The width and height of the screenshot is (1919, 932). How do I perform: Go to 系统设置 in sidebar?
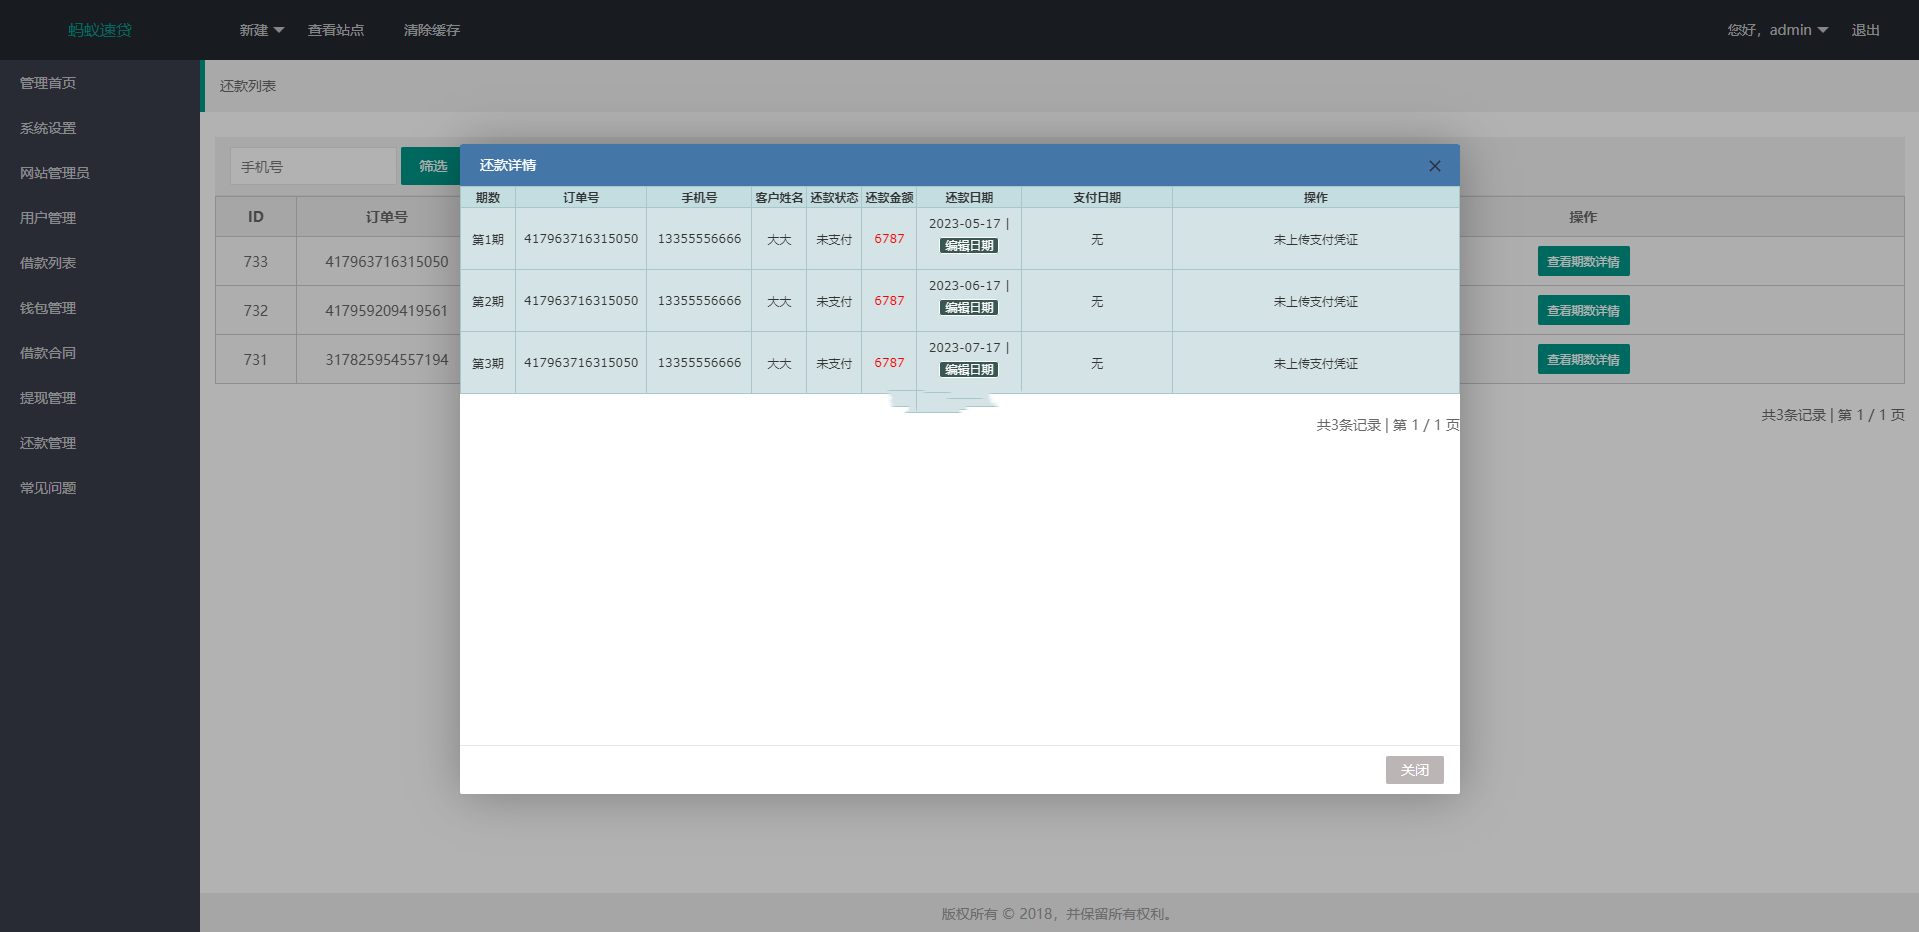(x=48, y=128)
